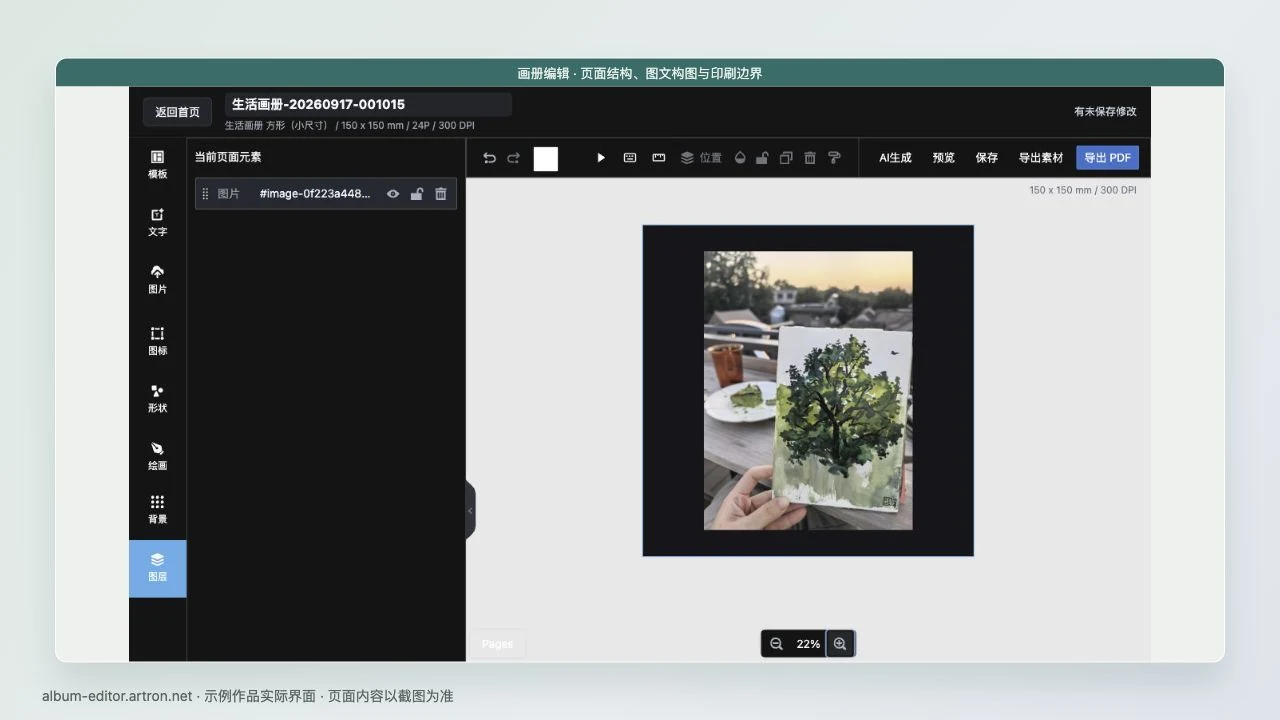Click the duplicate icon in the toolbar
This screenshot has width=1280, height=720.
click(x=786, y=158)
